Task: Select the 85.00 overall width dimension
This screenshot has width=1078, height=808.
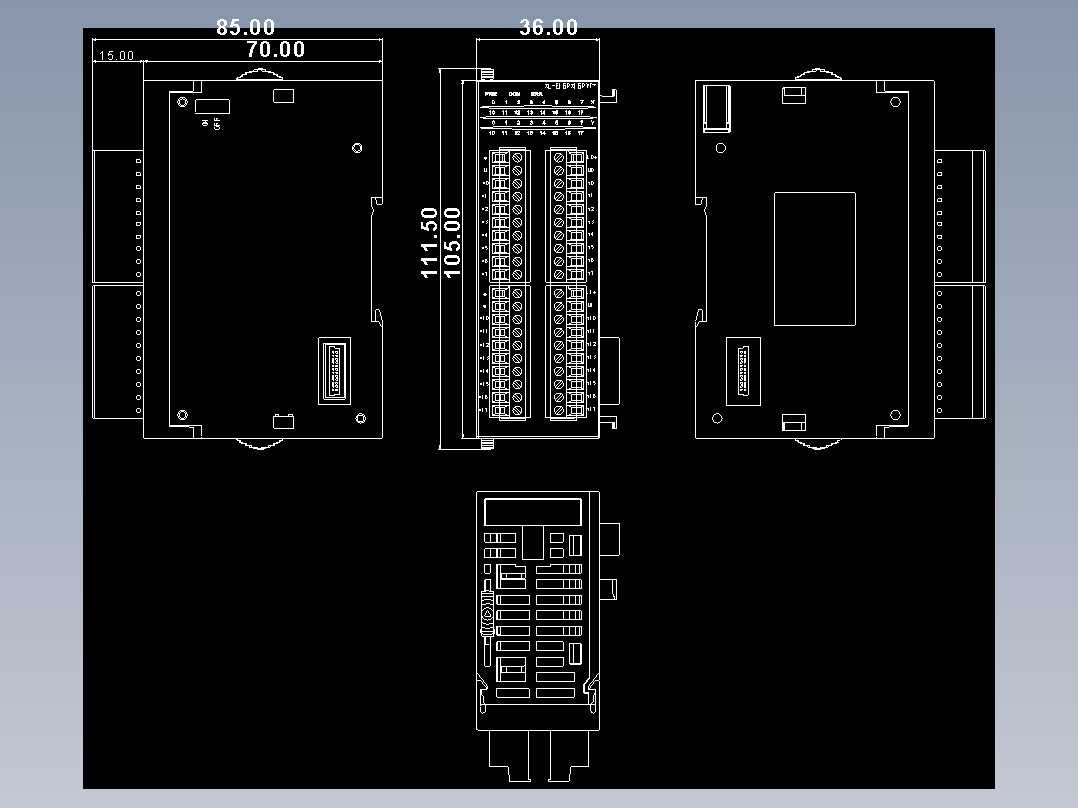Action: [245, 28]
